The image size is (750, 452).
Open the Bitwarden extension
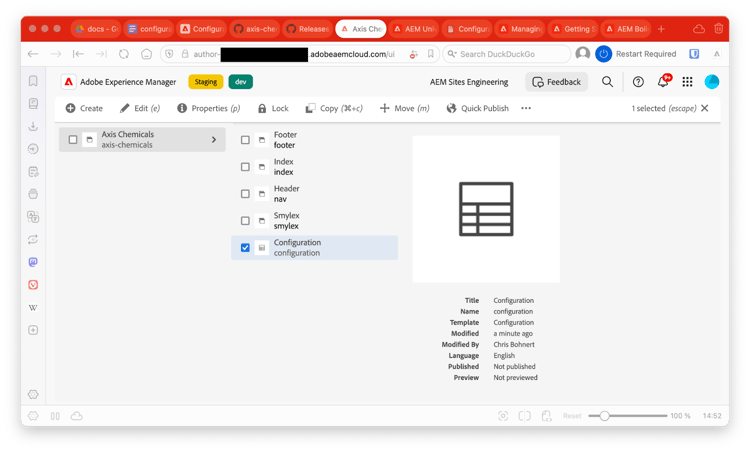694,54
